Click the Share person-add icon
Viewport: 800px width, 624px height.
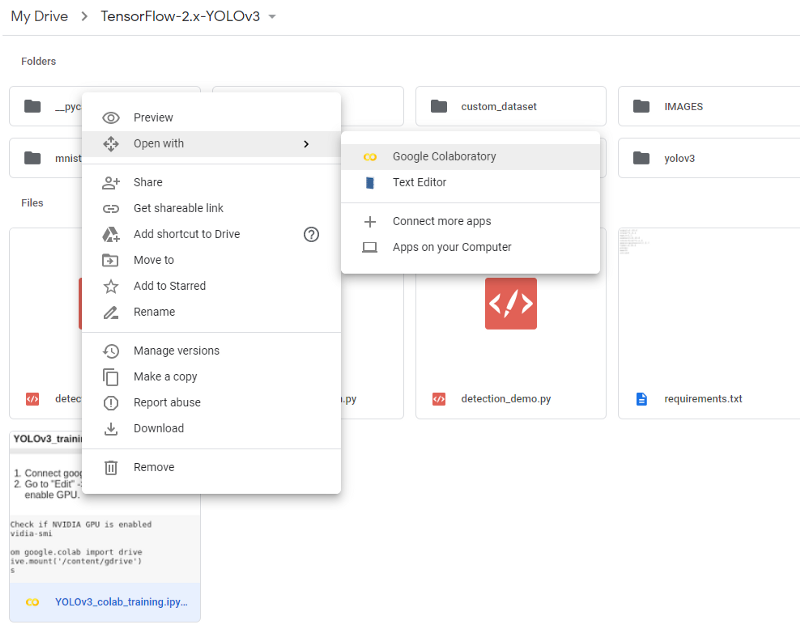coord(111,183)
